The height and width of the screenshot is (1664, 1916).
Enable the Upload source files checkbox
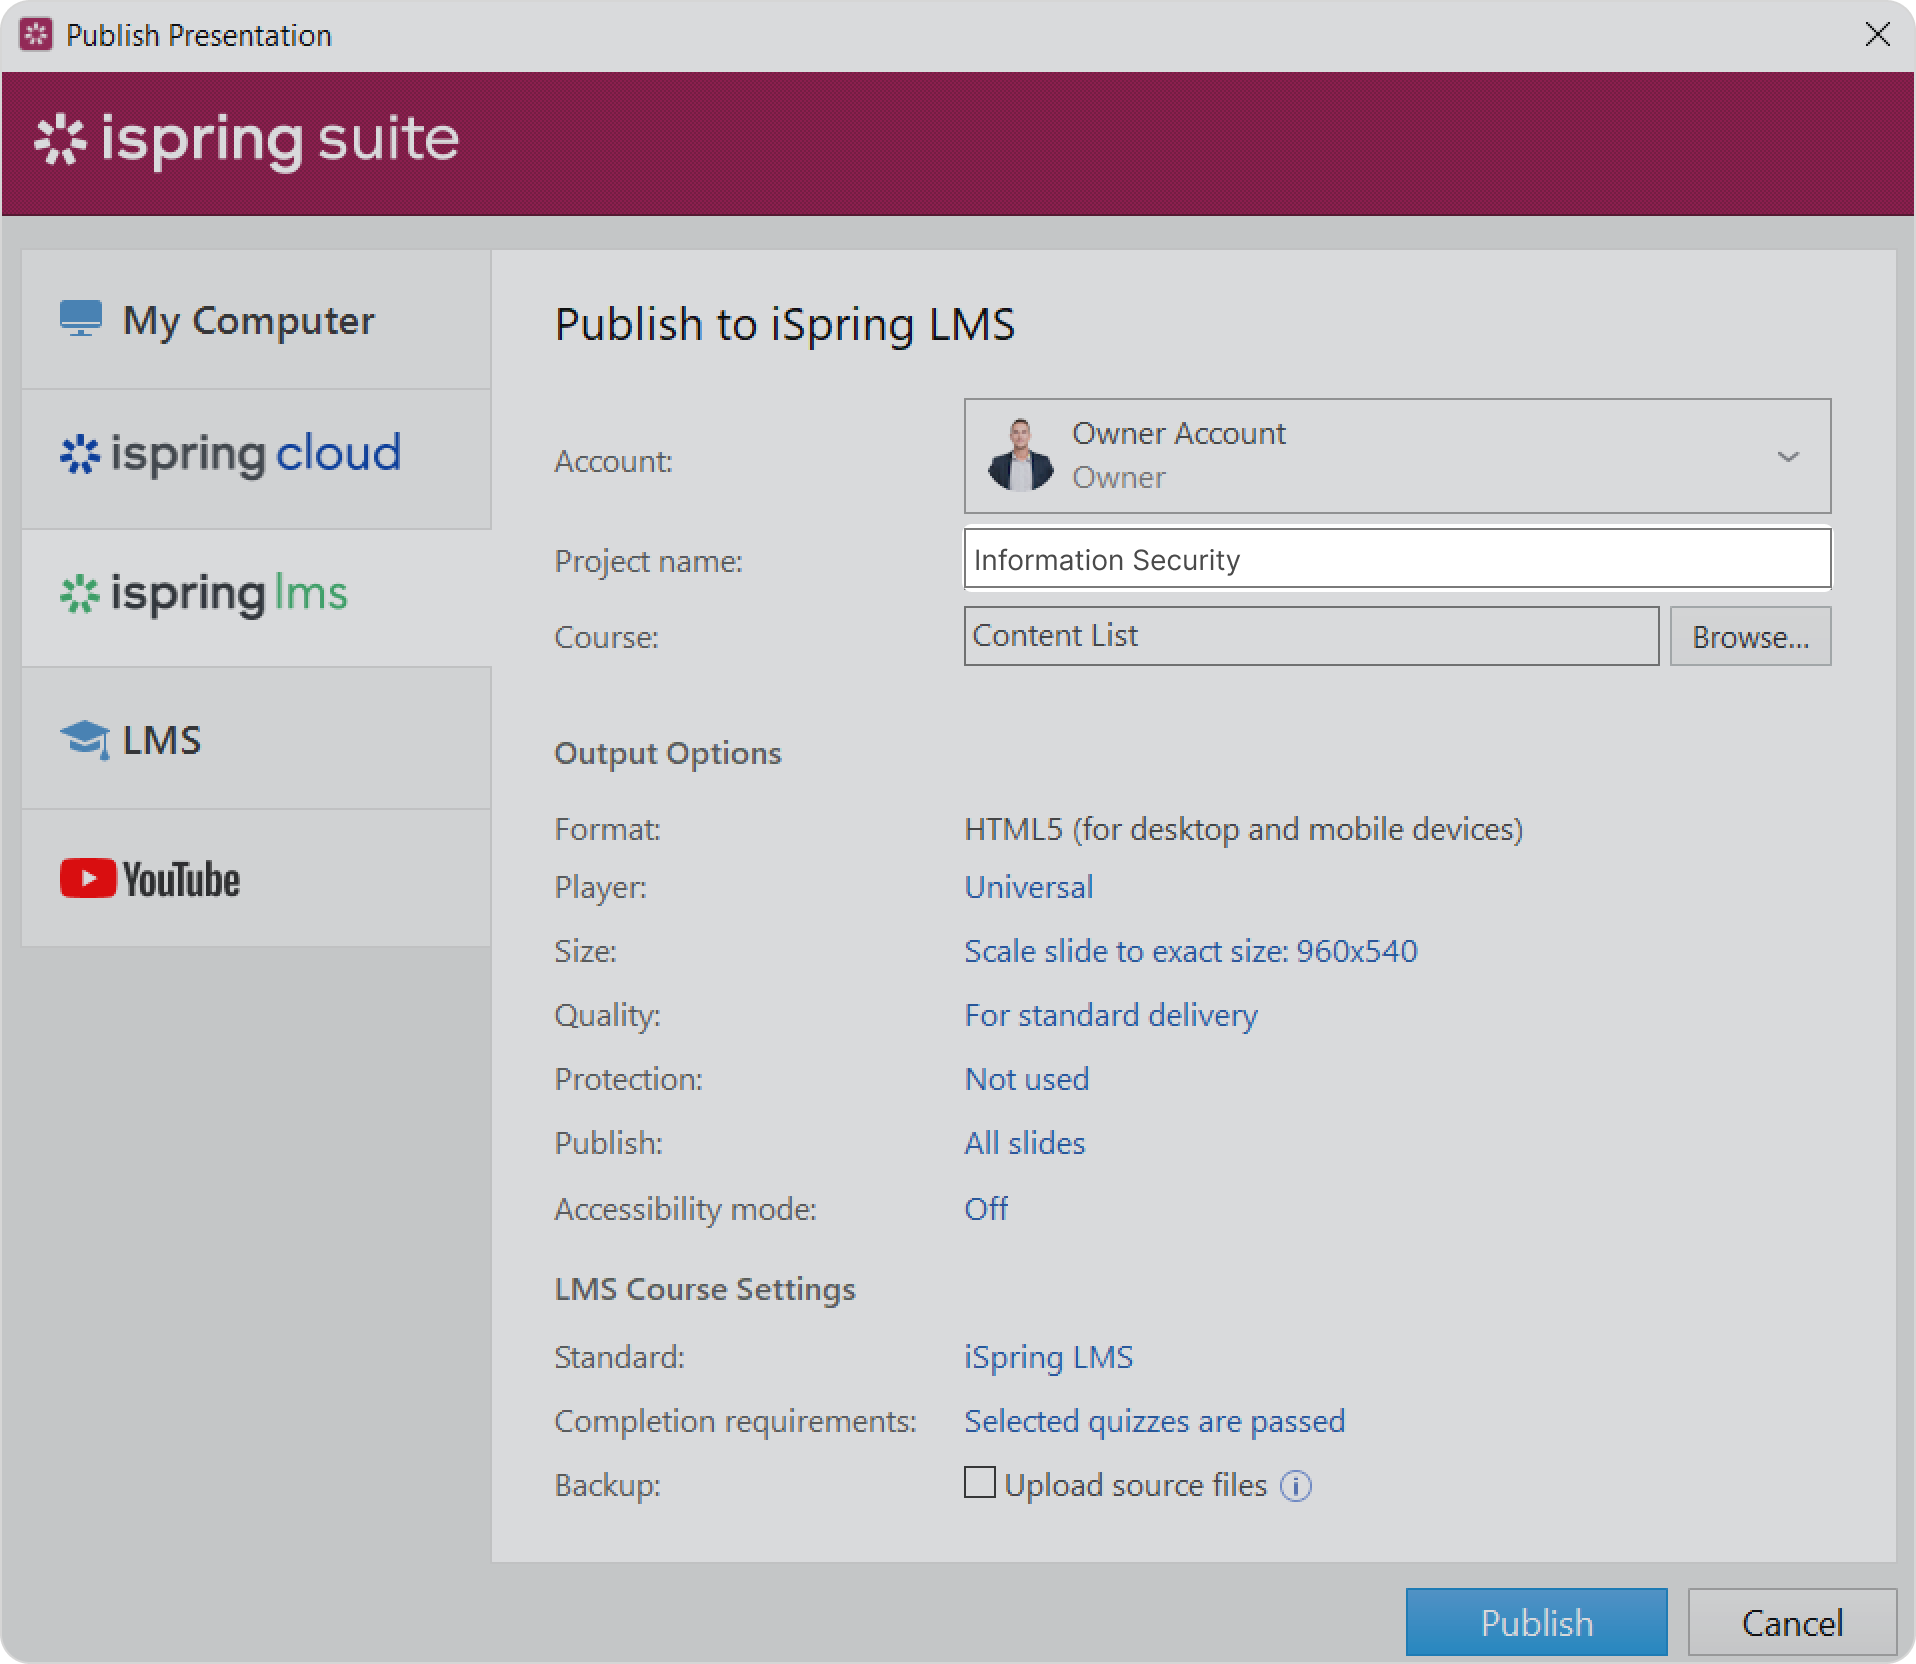coord(980,1483)
